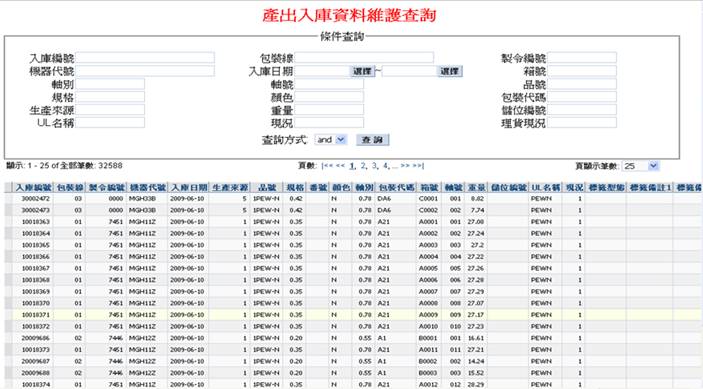Click the 查詢 search button
The height and width of the screenshot is (389, 703).
point(373,140)
